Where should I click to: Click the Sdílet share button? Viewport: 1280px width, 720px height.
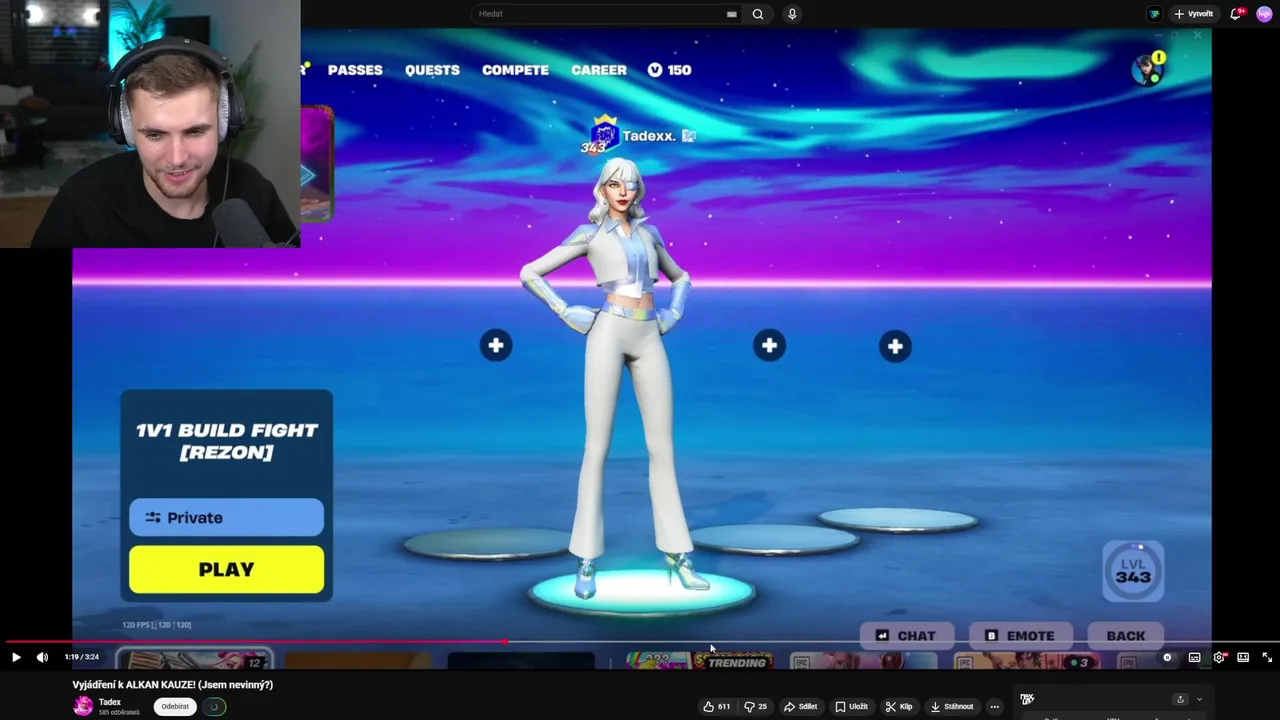tap(801, 707)
